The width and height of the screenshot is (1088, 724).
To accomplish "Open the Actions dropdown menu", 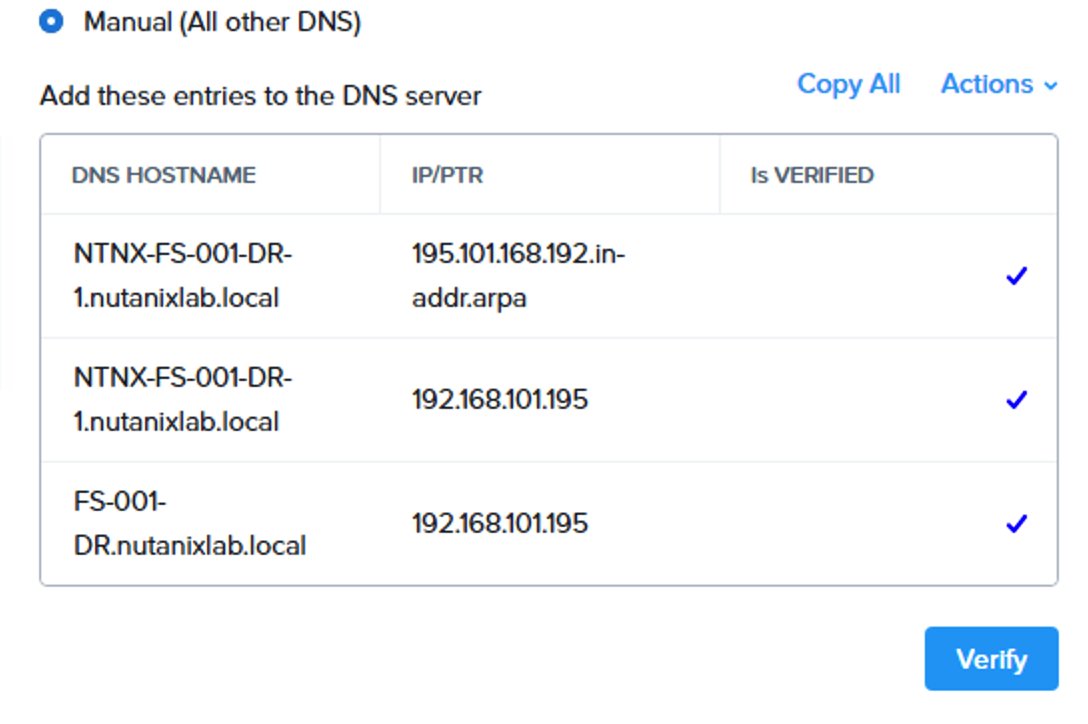I will (999, 84).
